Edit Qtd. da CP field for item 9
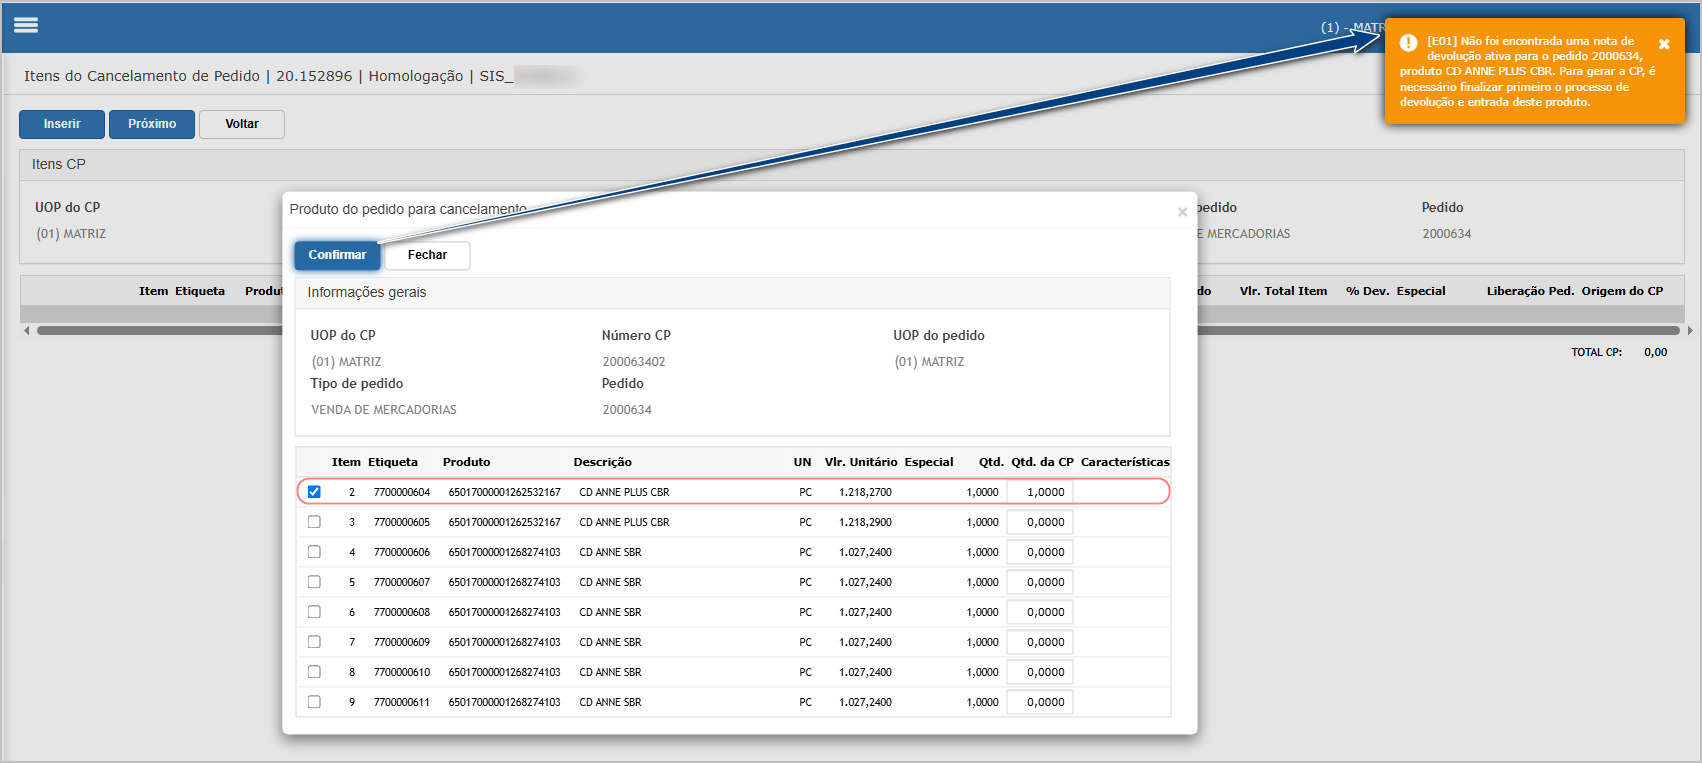1702x763 pixels. point(1040,702)
